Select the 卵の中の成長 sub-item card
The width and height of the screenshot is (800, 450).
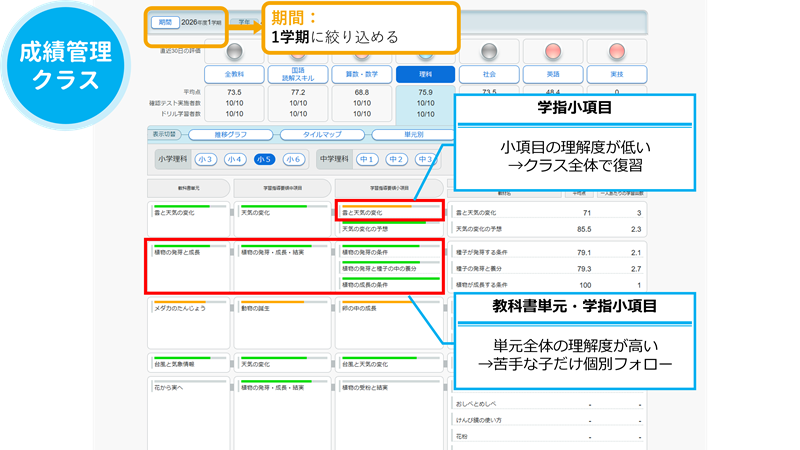coord(389,323)
